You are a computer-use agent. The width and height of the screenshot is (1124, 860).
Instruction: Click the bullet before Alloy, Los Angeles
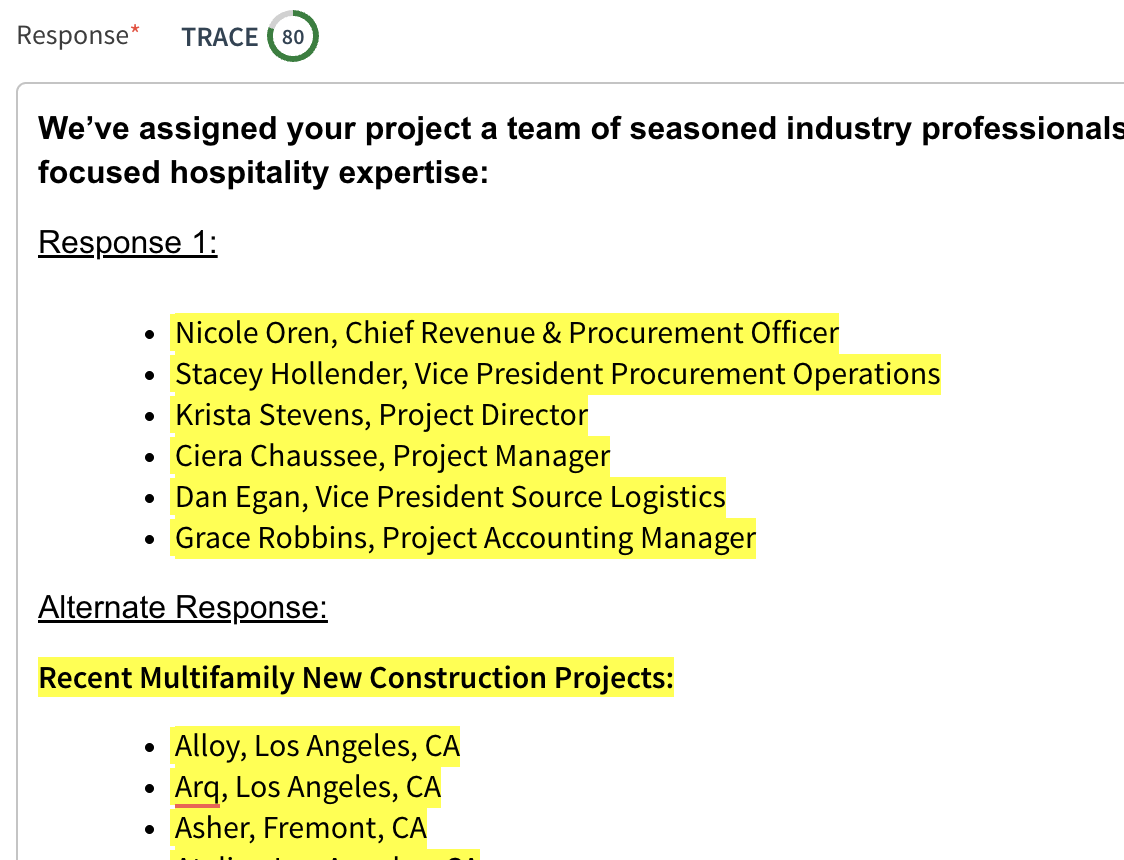(x=149, y=747)
